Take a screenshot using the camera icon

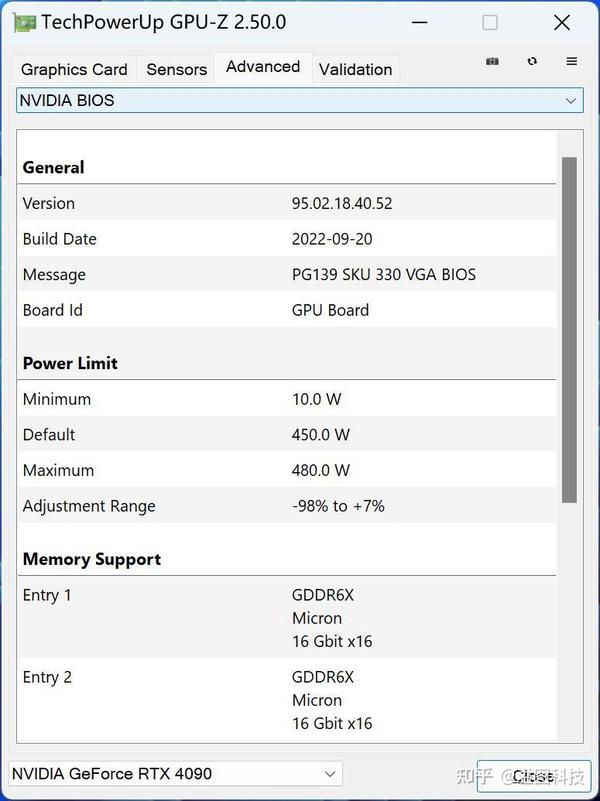(492, 61)
